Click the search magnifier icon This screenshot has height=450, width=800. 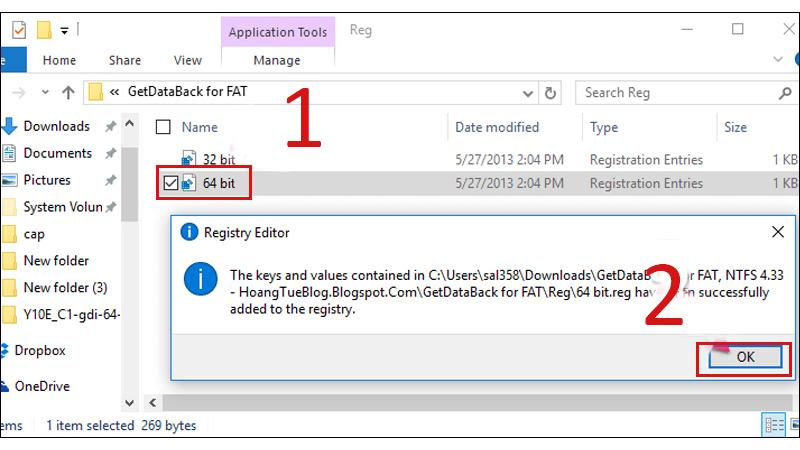(785, 93)
